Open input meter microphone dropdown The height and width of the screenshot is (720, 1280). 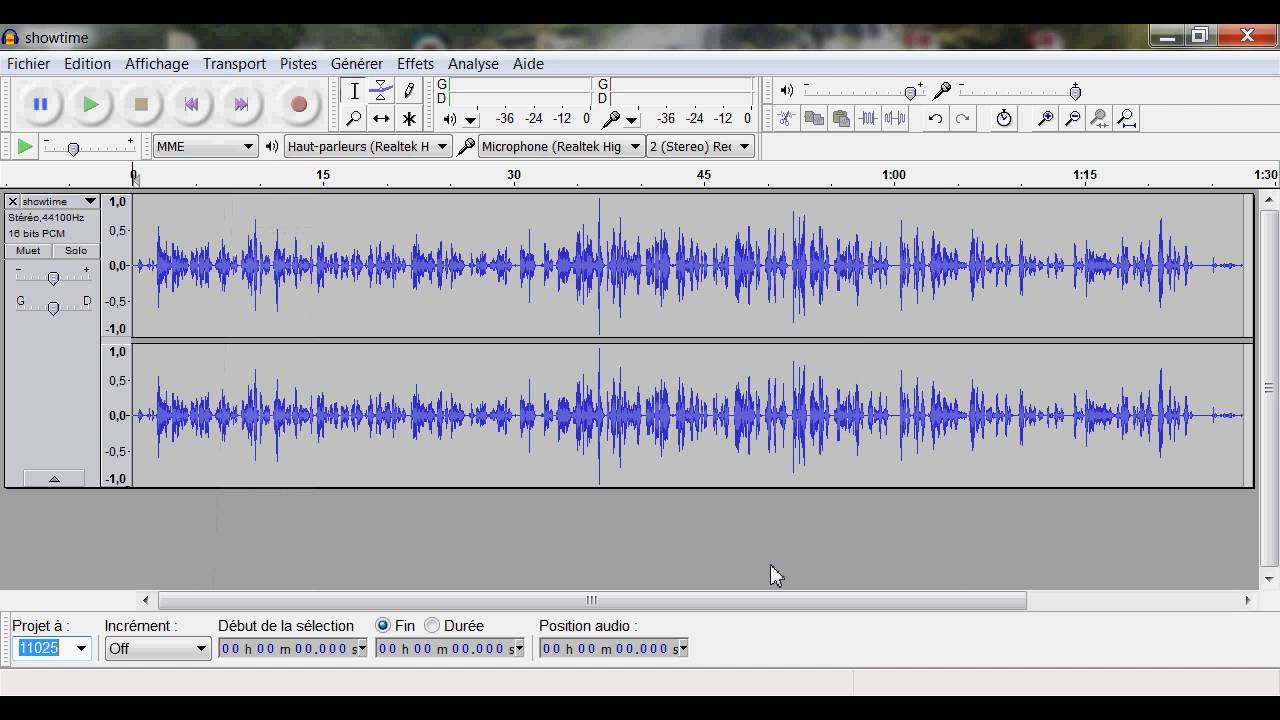coord(631,120)
